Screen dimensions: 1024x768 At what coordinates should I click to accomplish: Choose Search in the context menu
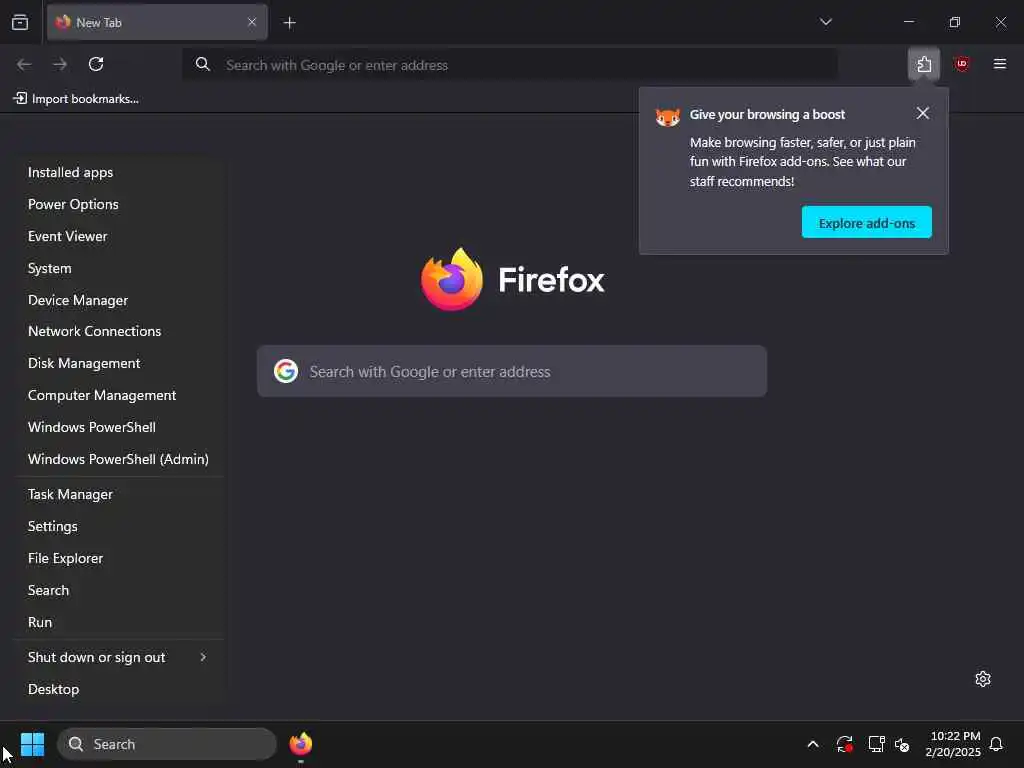coord(119,590)
